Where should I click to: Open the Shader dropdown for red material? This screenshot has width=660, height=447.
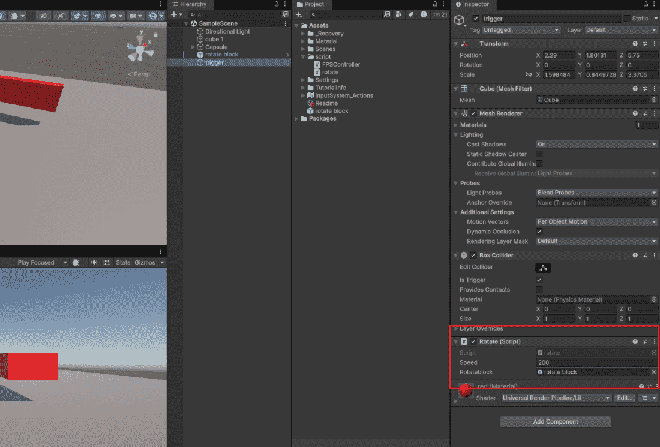[556, 398]
